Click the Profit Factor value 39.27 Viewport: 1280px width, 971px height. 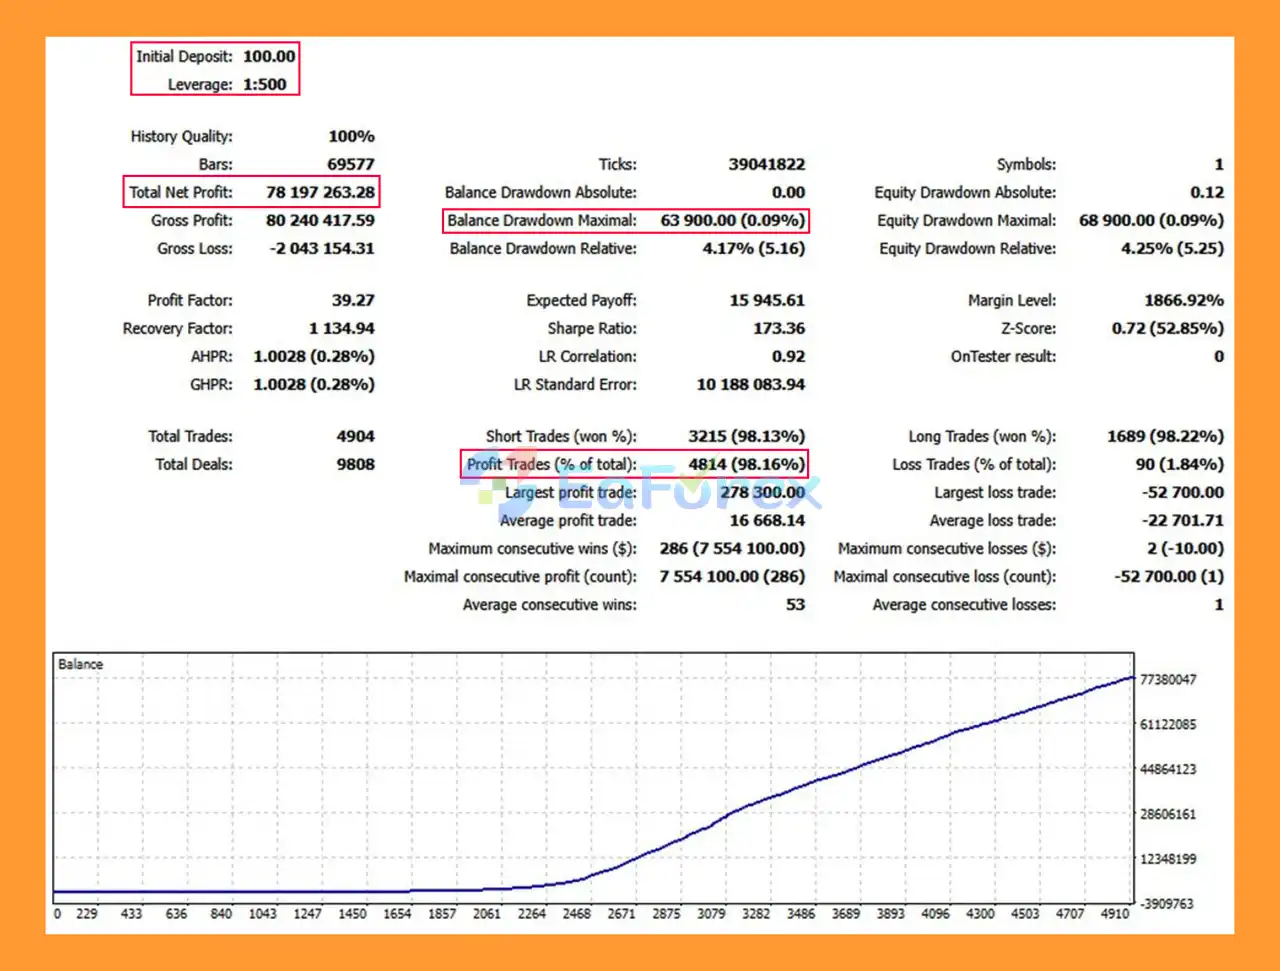pos(353,300)
